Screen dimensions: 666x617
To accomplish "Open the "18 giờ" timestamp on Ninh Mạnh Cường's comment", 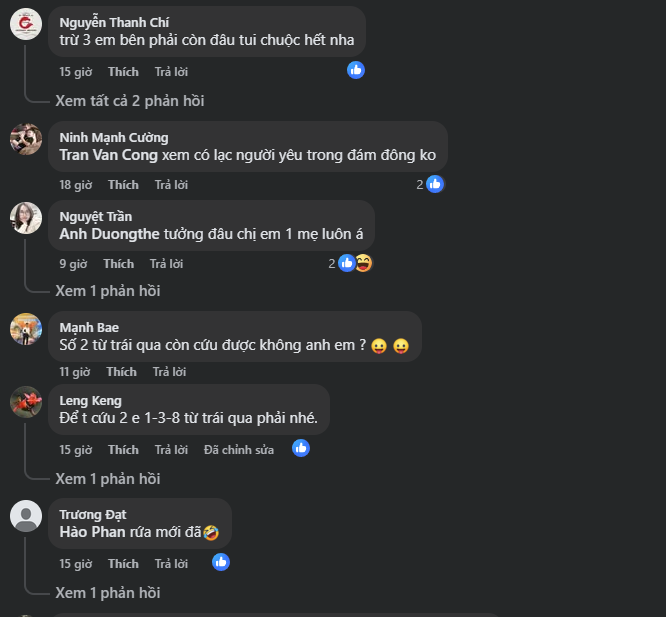I will pyautogui.click(x=75, y=185).
